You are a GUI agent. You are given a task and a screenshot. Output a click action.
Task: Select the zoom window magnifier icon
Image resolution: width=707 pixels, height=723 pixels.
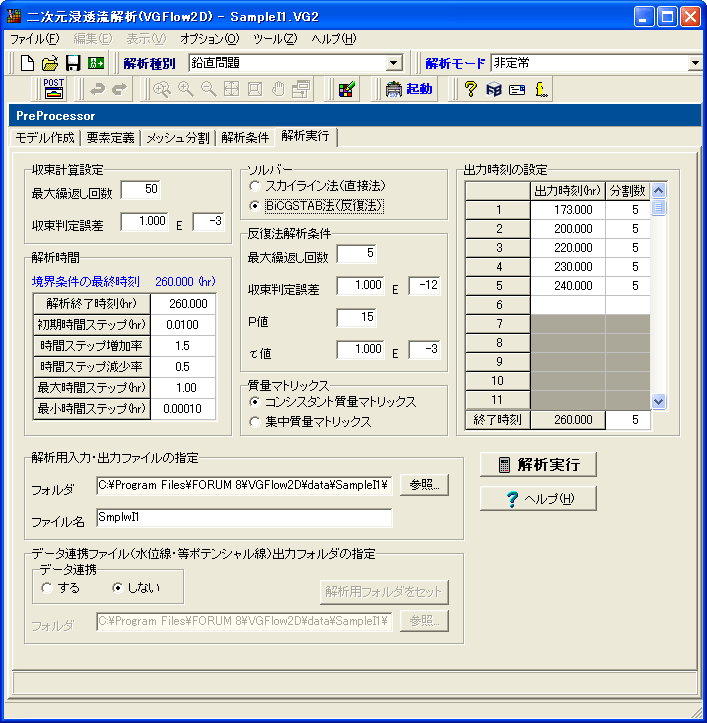pos(162,89)
